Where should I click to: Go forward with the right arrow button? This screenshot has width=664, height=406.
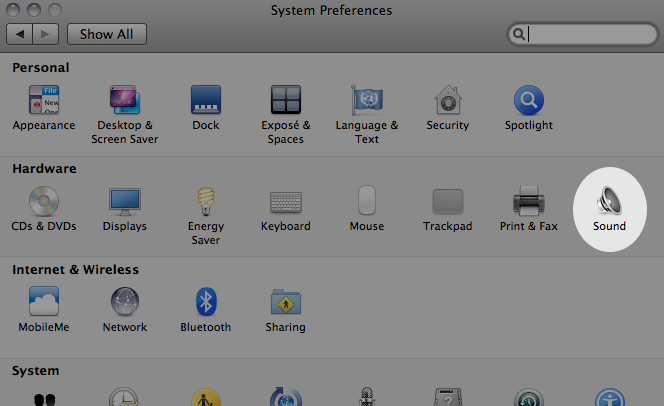click(45, 34)
